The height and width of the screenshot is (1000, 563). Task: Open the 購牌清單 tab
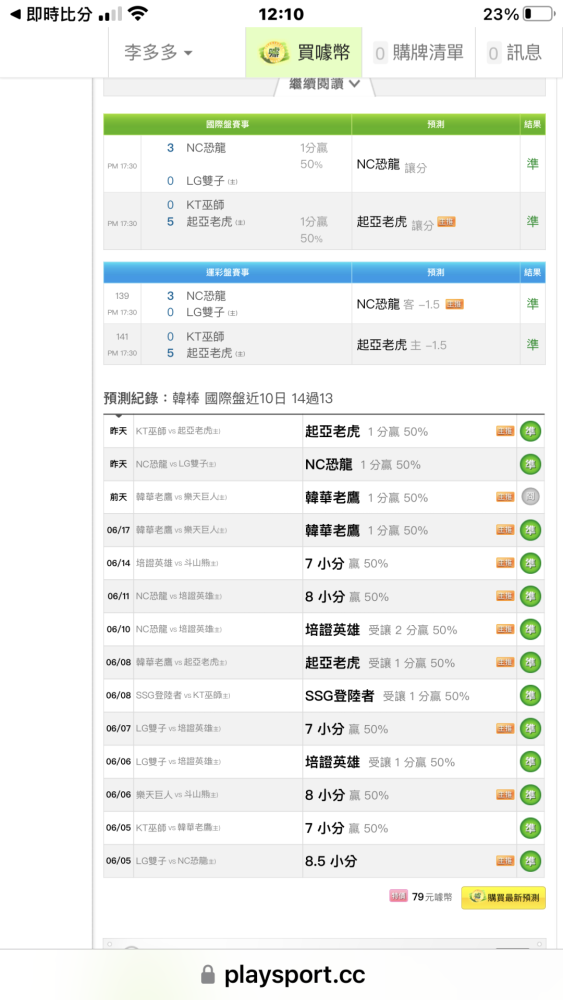pos(418,52)
